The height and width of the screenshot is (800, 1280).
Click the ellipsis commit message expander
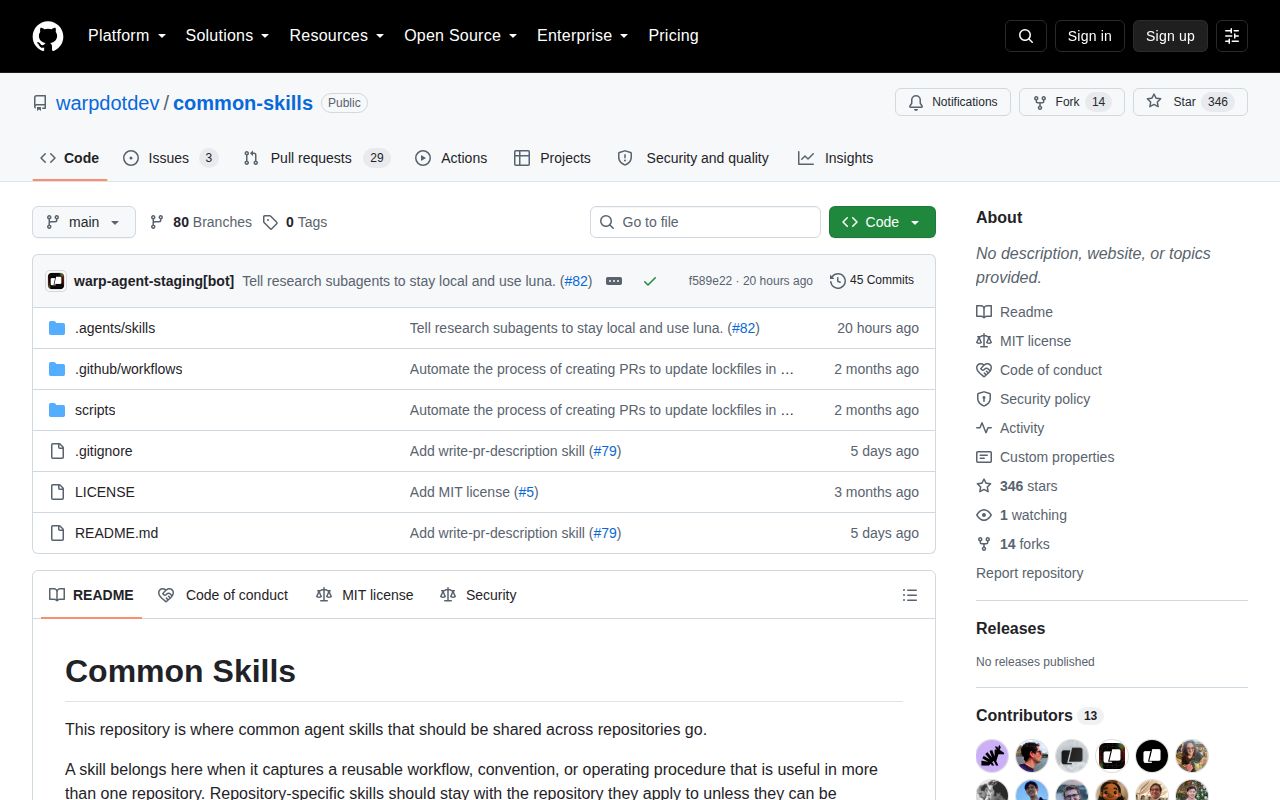tap(614, 281)
